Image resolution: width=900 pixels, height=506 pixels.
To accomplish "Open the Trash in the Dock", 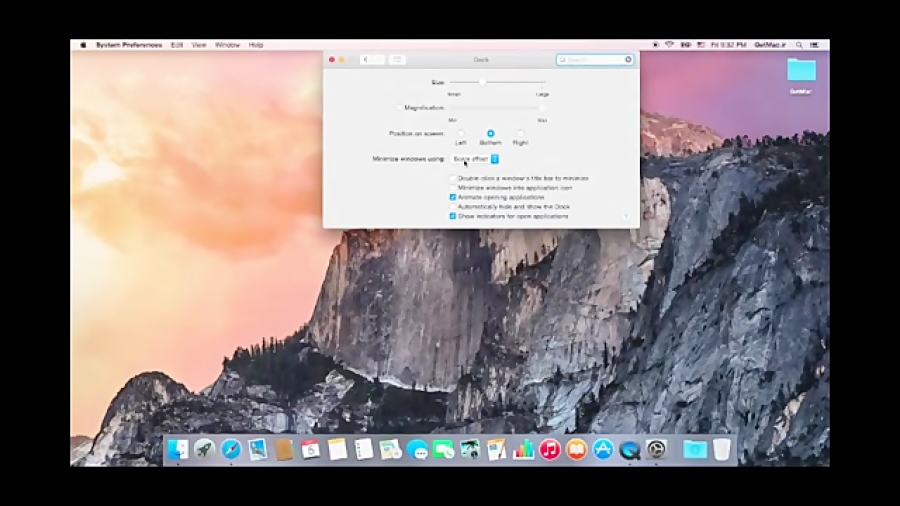I will [x=722, y=449].
